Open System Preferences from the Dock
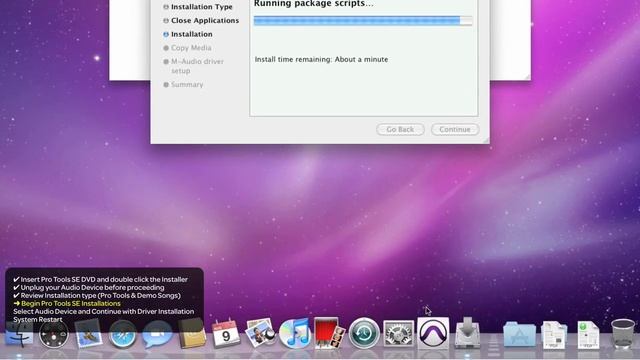Viewport: 640px width, 360px height. (398, 334)
